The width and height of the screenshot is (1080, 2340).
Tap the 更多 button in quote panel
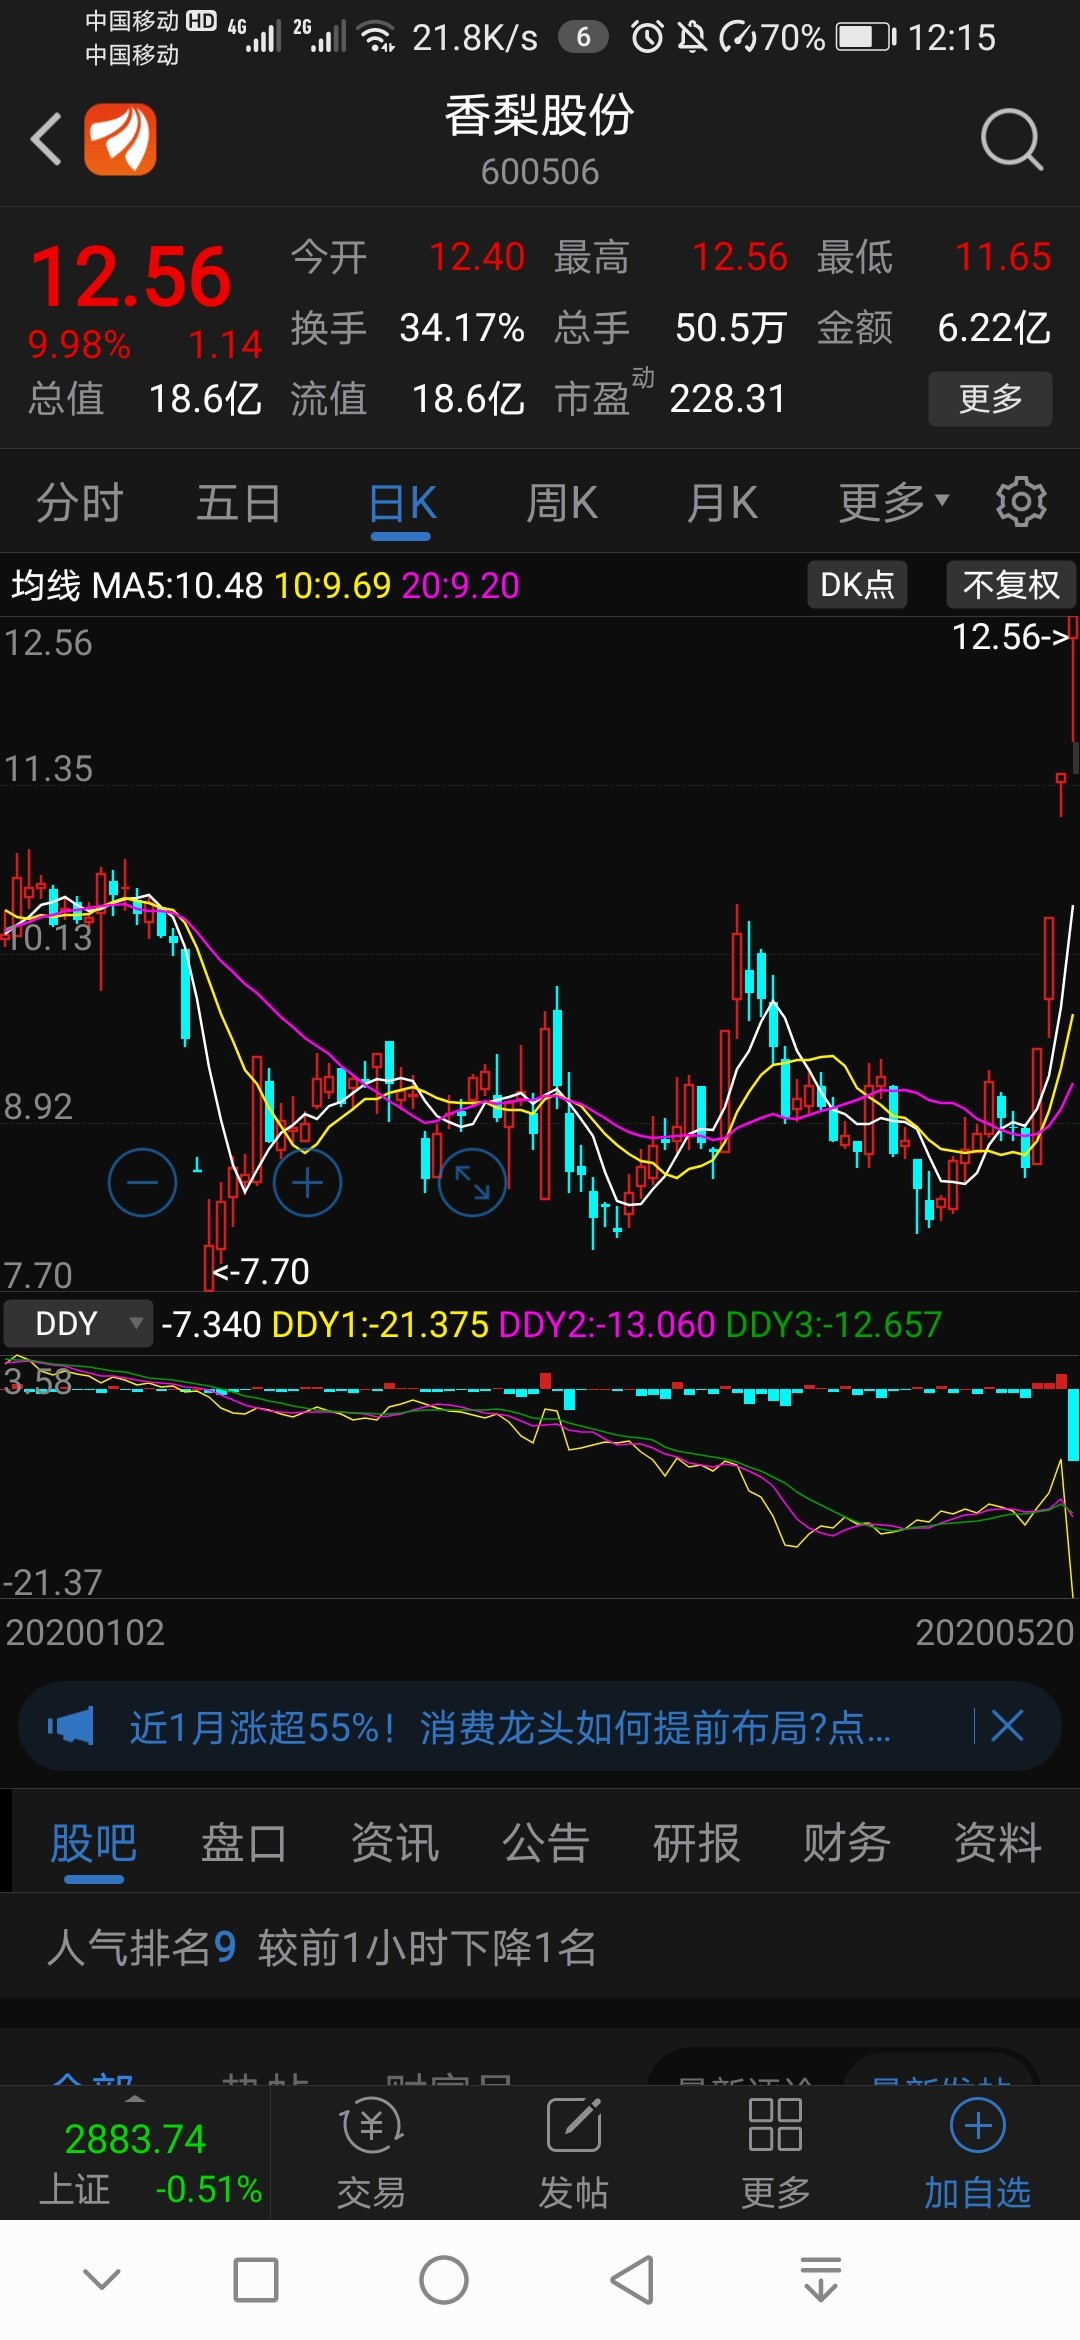[x=990, y=399]
